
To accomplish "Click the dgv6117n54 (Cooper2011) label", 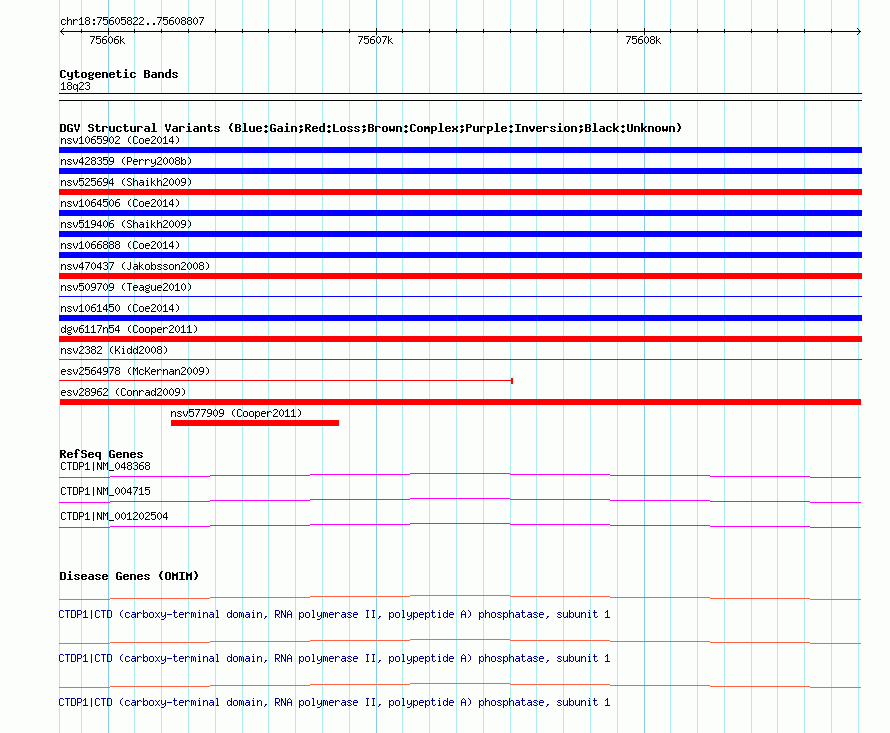I will (129, 329).
